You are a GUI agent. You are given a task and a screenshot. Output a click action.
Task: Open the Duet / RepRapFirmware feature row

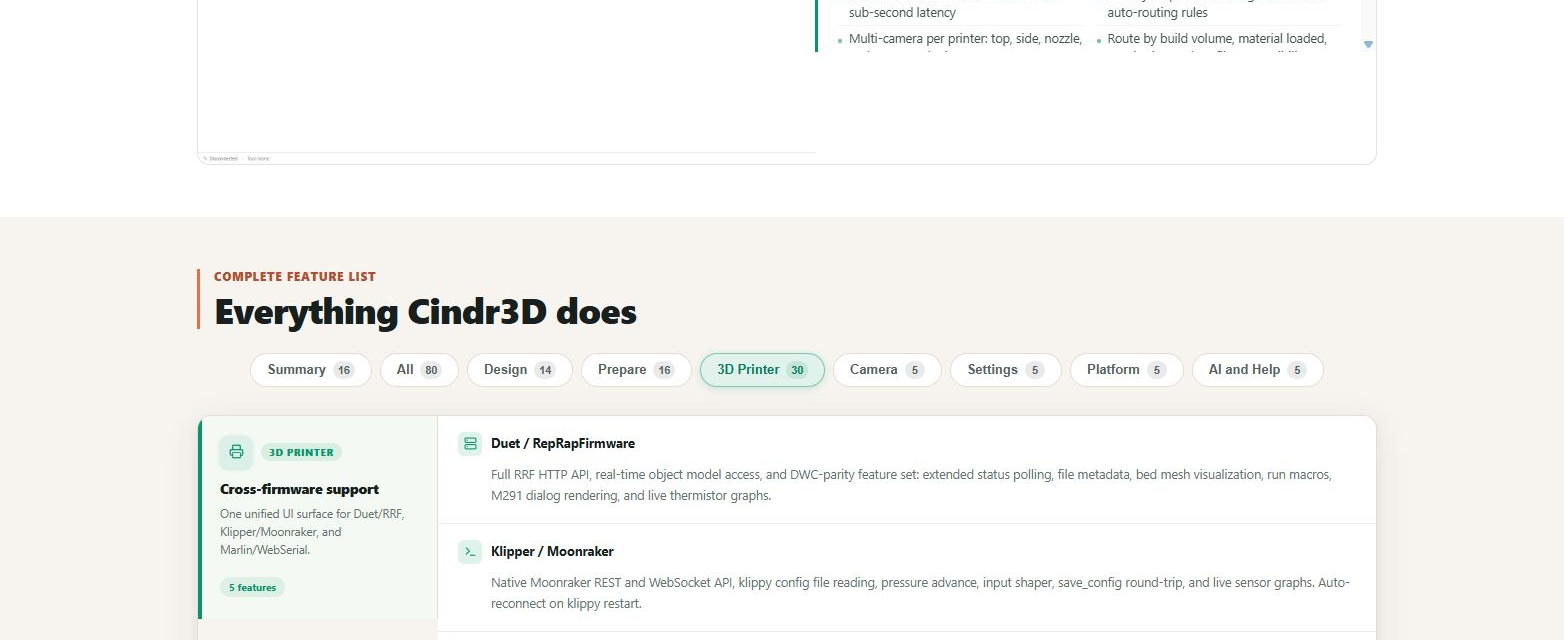pyautogui.click(x=906, y=470)
